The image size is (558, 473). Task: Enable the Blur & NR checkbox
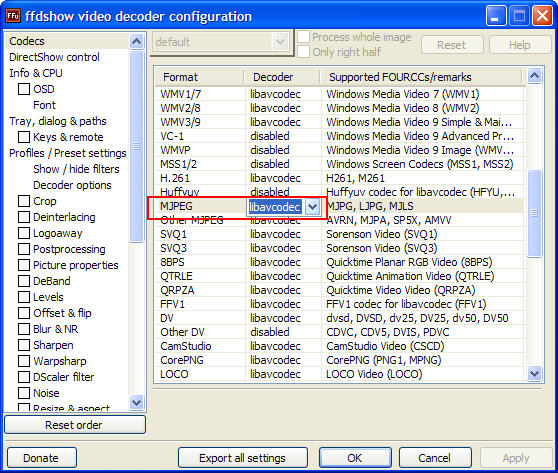24,329
